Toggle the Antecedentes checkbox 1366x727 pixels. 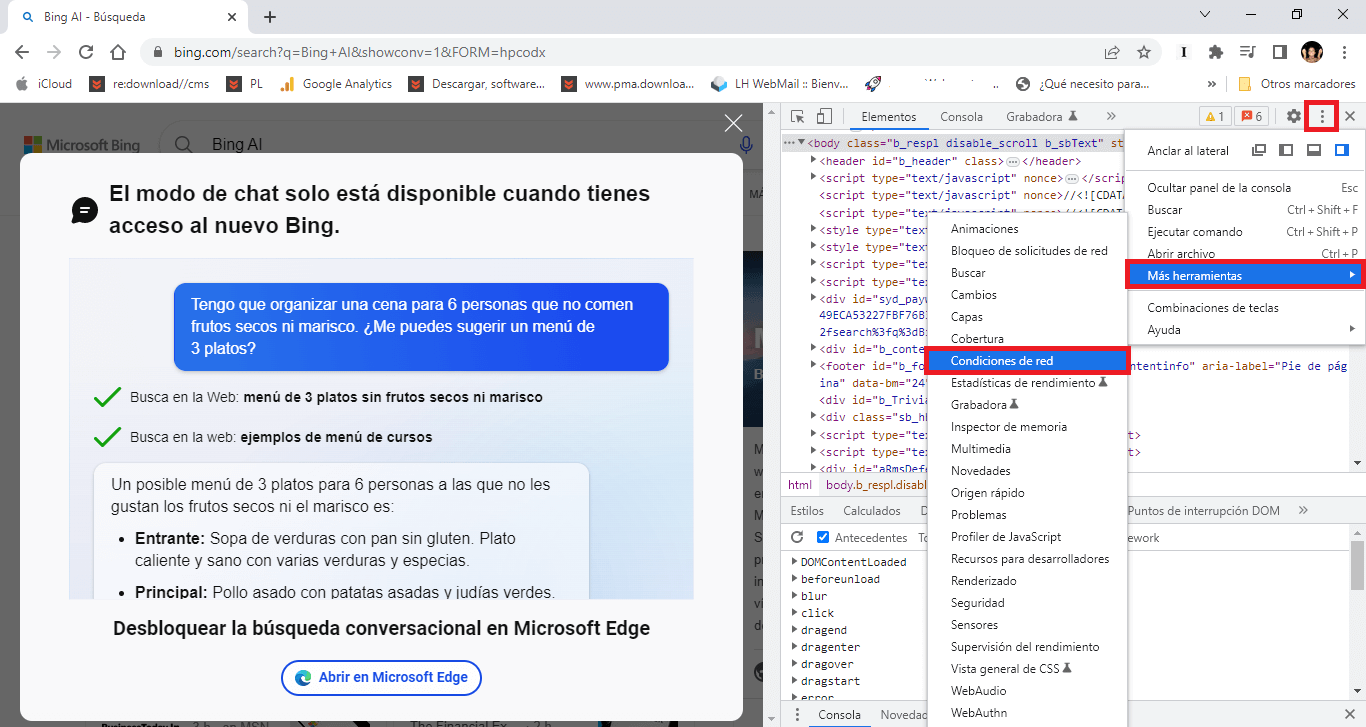coord(823,538)
